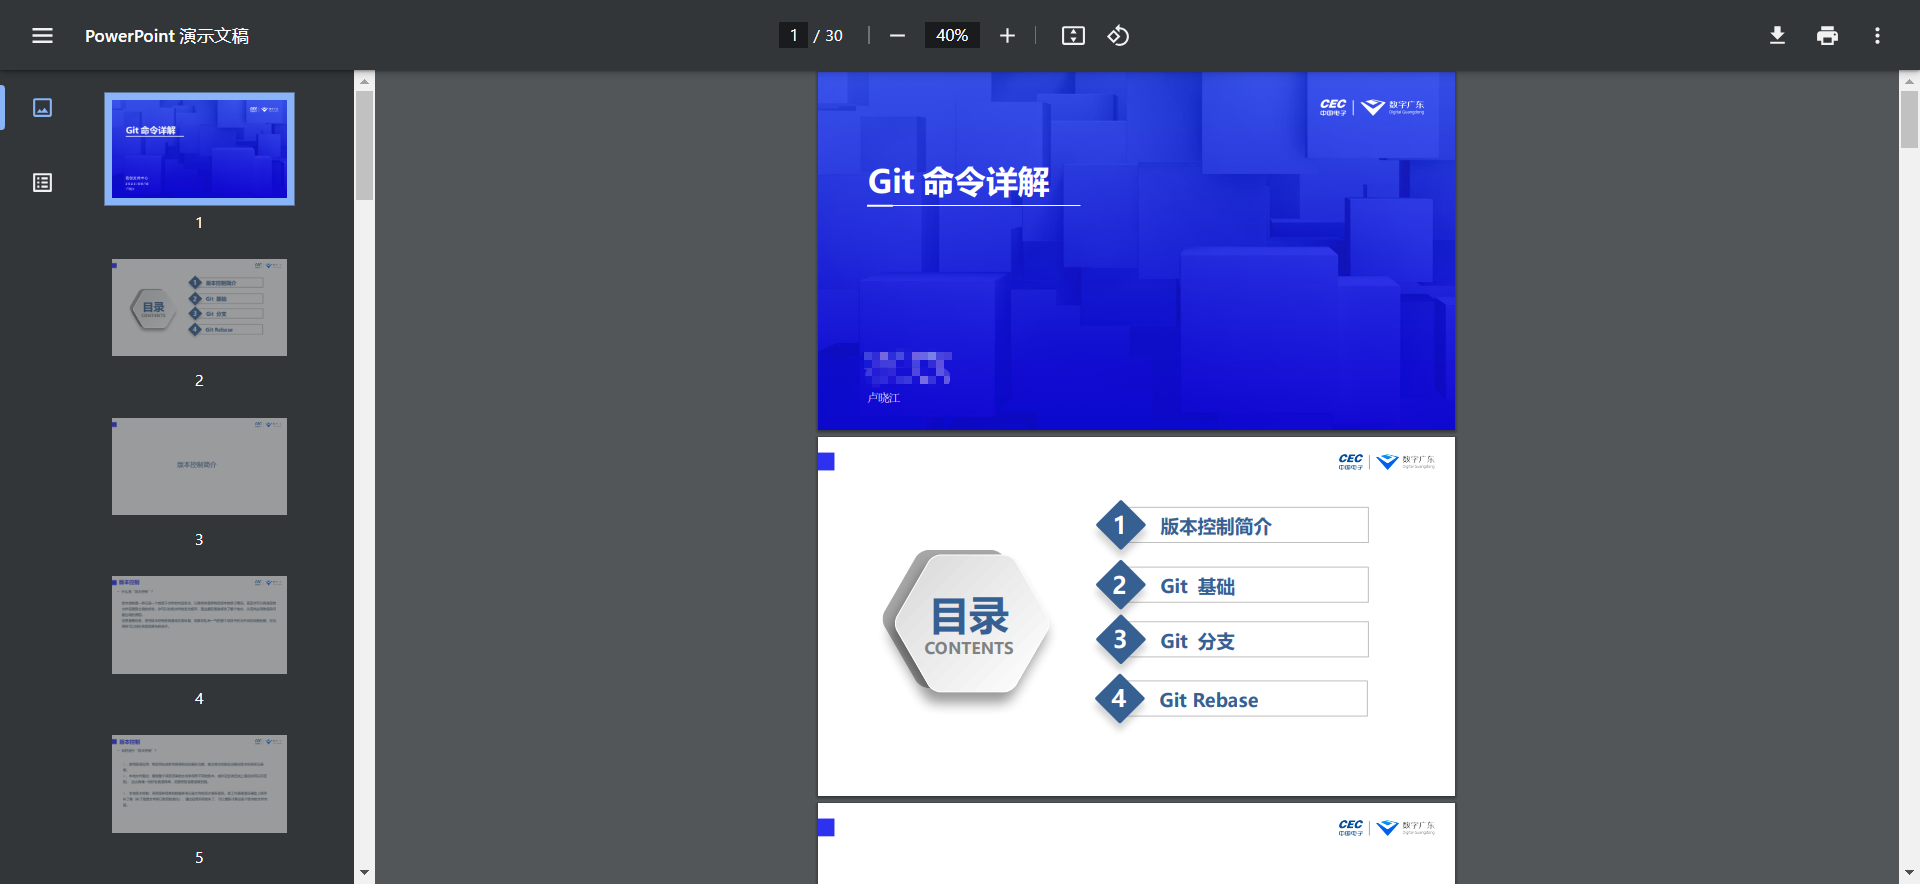Toggle the sidebar with the hamburger menu icon

[42, 36]
